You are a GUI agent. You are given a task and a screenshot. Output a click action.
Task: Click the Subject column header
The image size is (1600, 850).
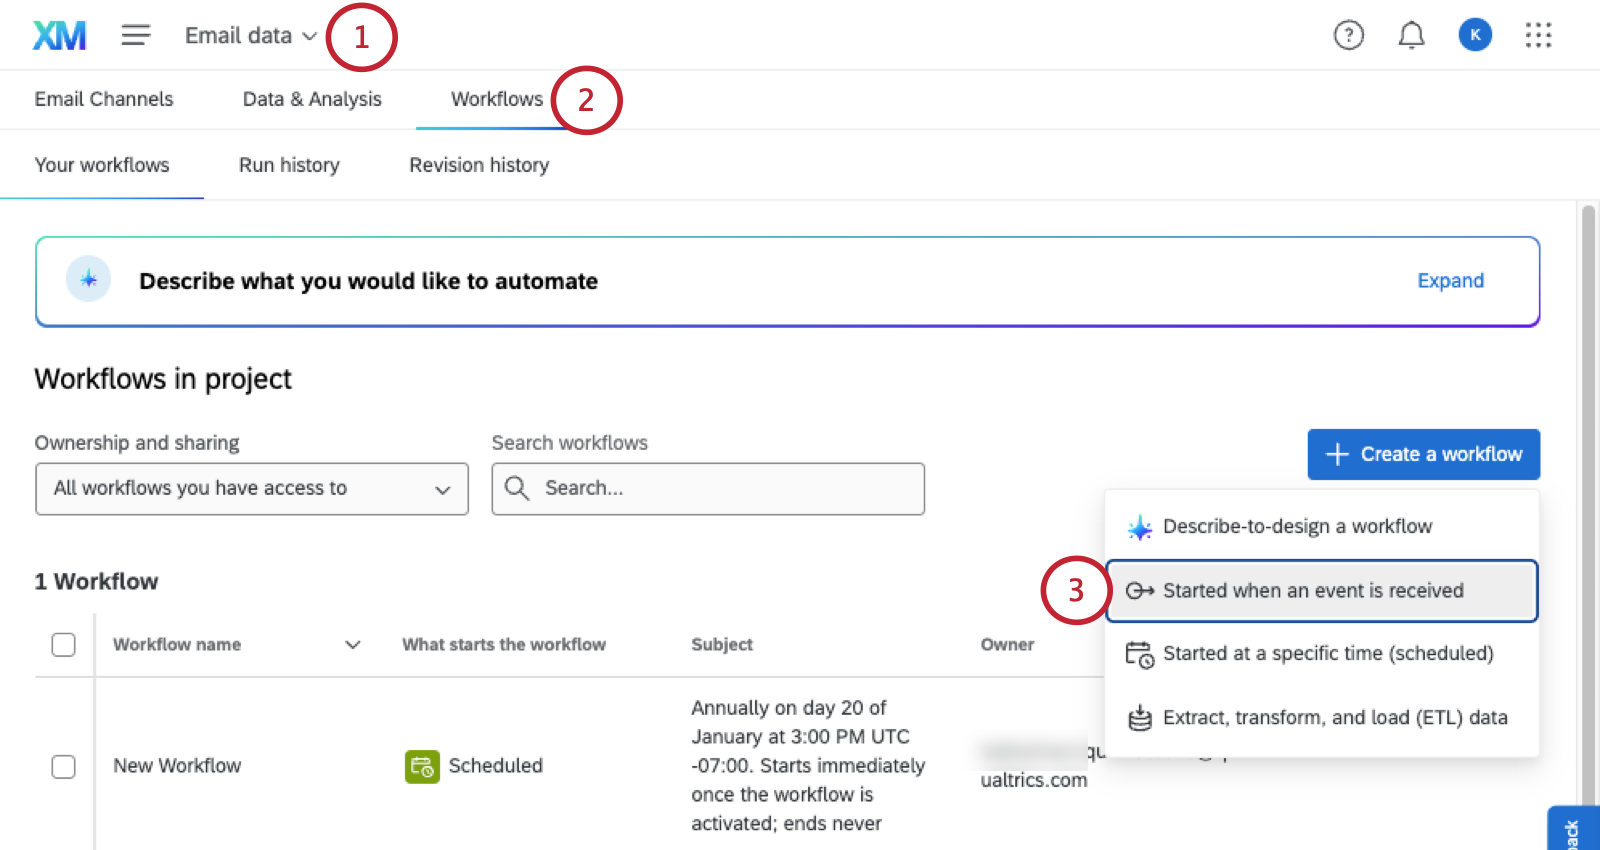click(722, 645)
